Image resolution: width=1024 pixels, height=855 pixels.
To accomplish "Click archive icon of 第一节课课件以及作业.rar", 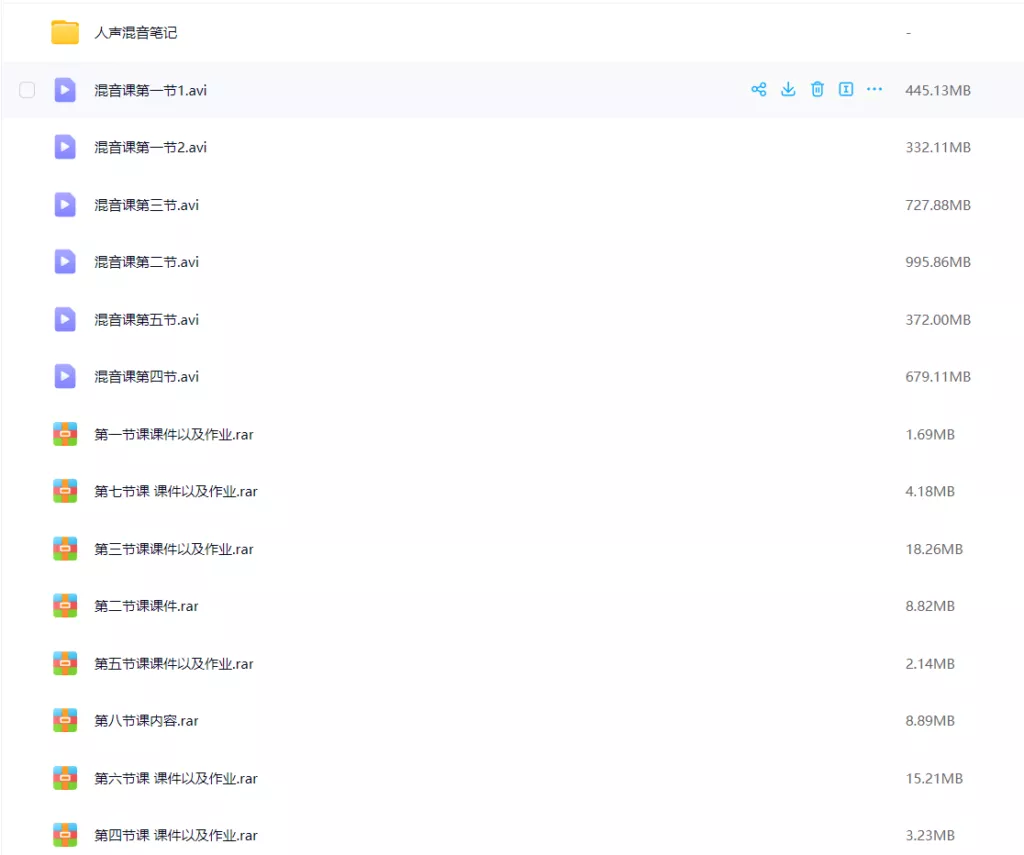I will (65, 434).
